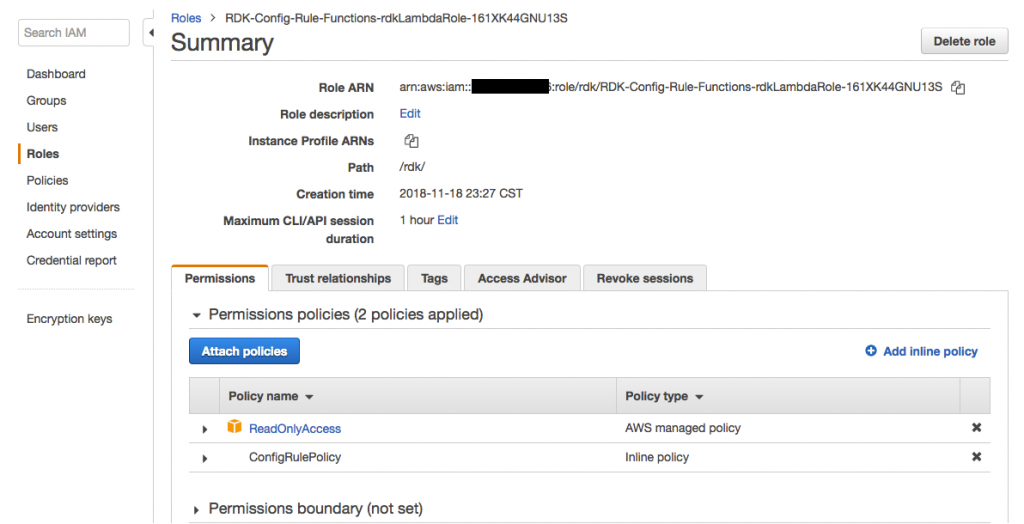Focus the Search IAM input field
The width and height of the screenshot is (1024, 524).
pyautogui.click(x=74, y=33)
